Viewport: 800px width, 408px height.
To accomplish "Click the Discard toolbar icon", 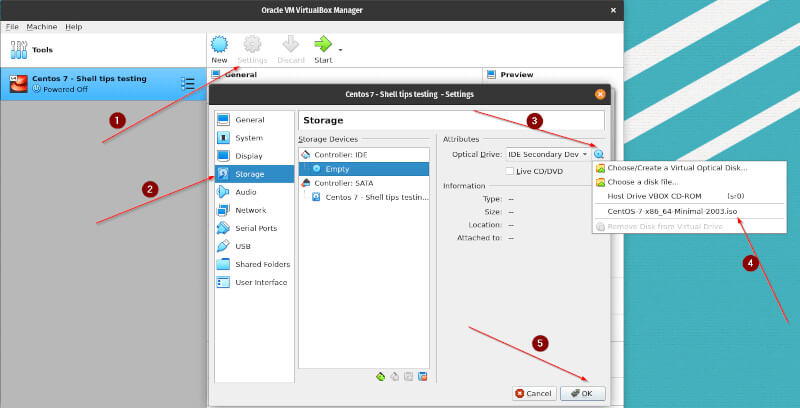I will pyautogui.click(x=290, y=45).
